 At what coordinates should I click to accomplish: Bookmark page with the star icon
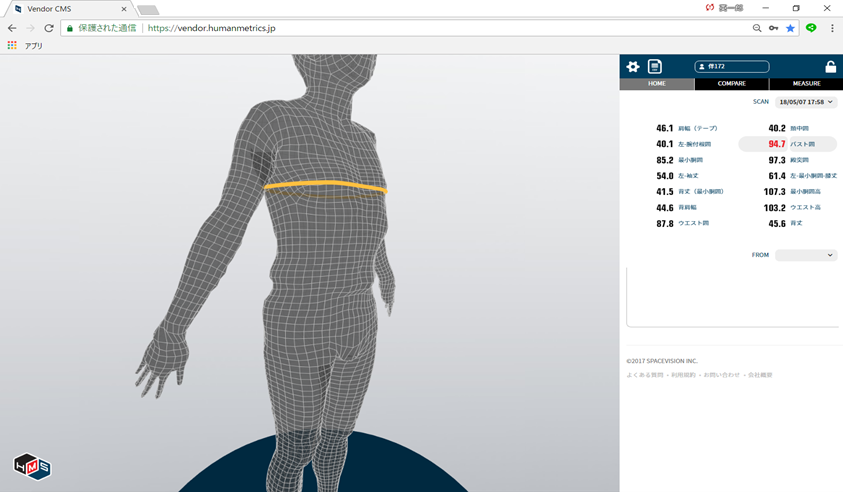click(x=790, y=28)
